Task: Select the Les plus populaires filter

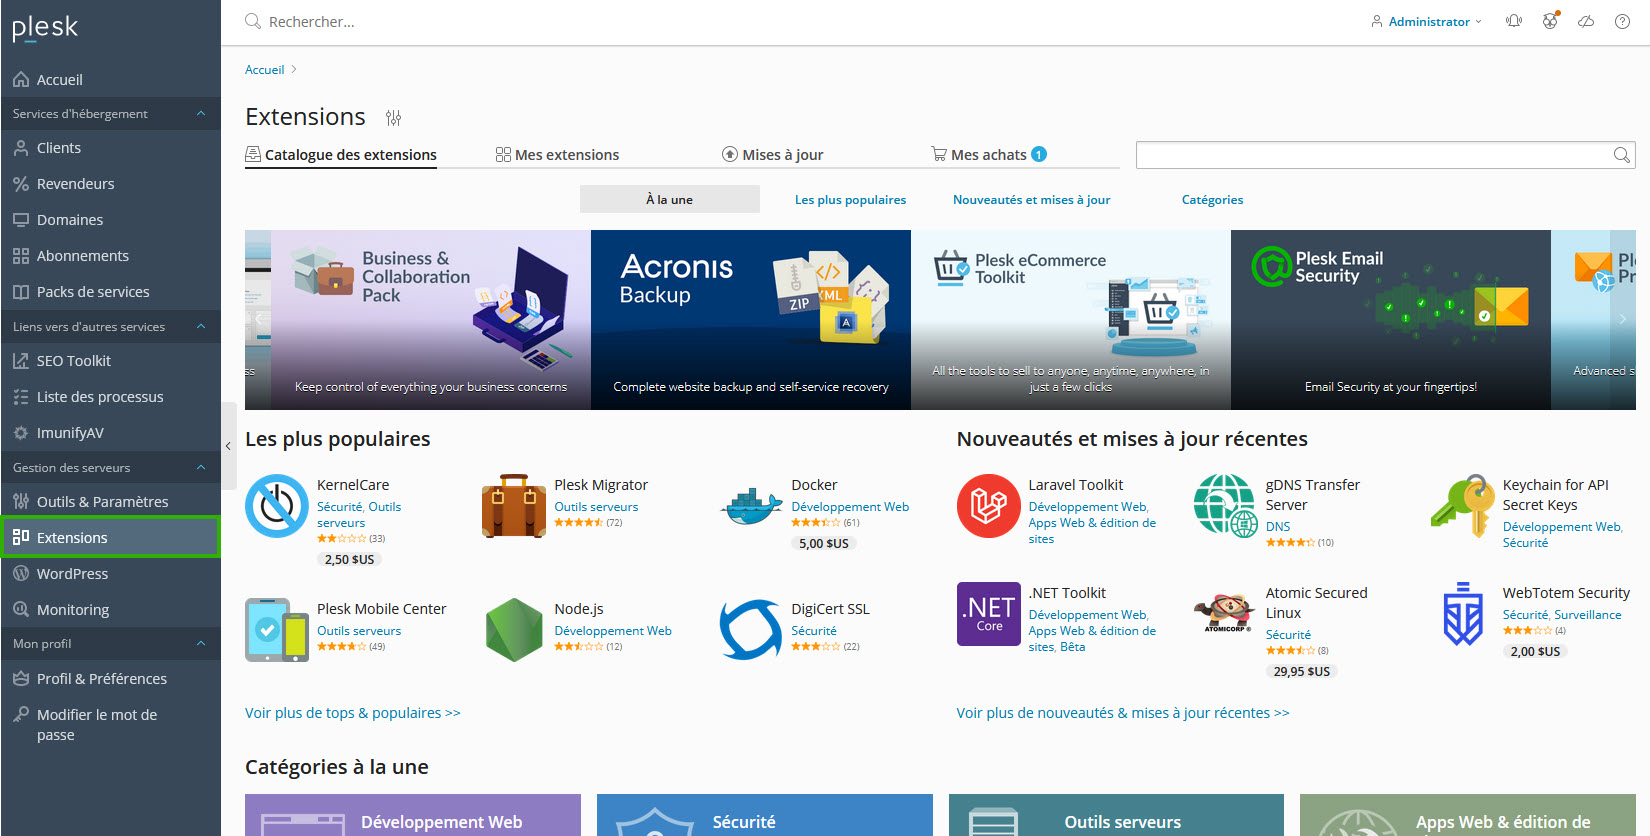Action: point(850,200)
